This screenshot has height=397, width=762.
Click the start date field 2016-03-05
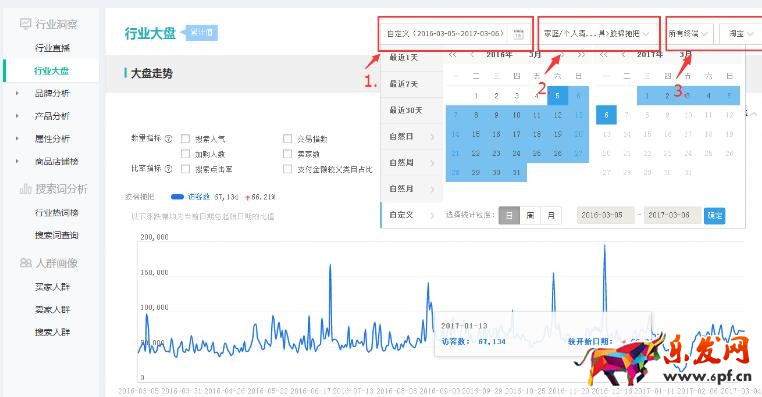(x=606, y=215)
